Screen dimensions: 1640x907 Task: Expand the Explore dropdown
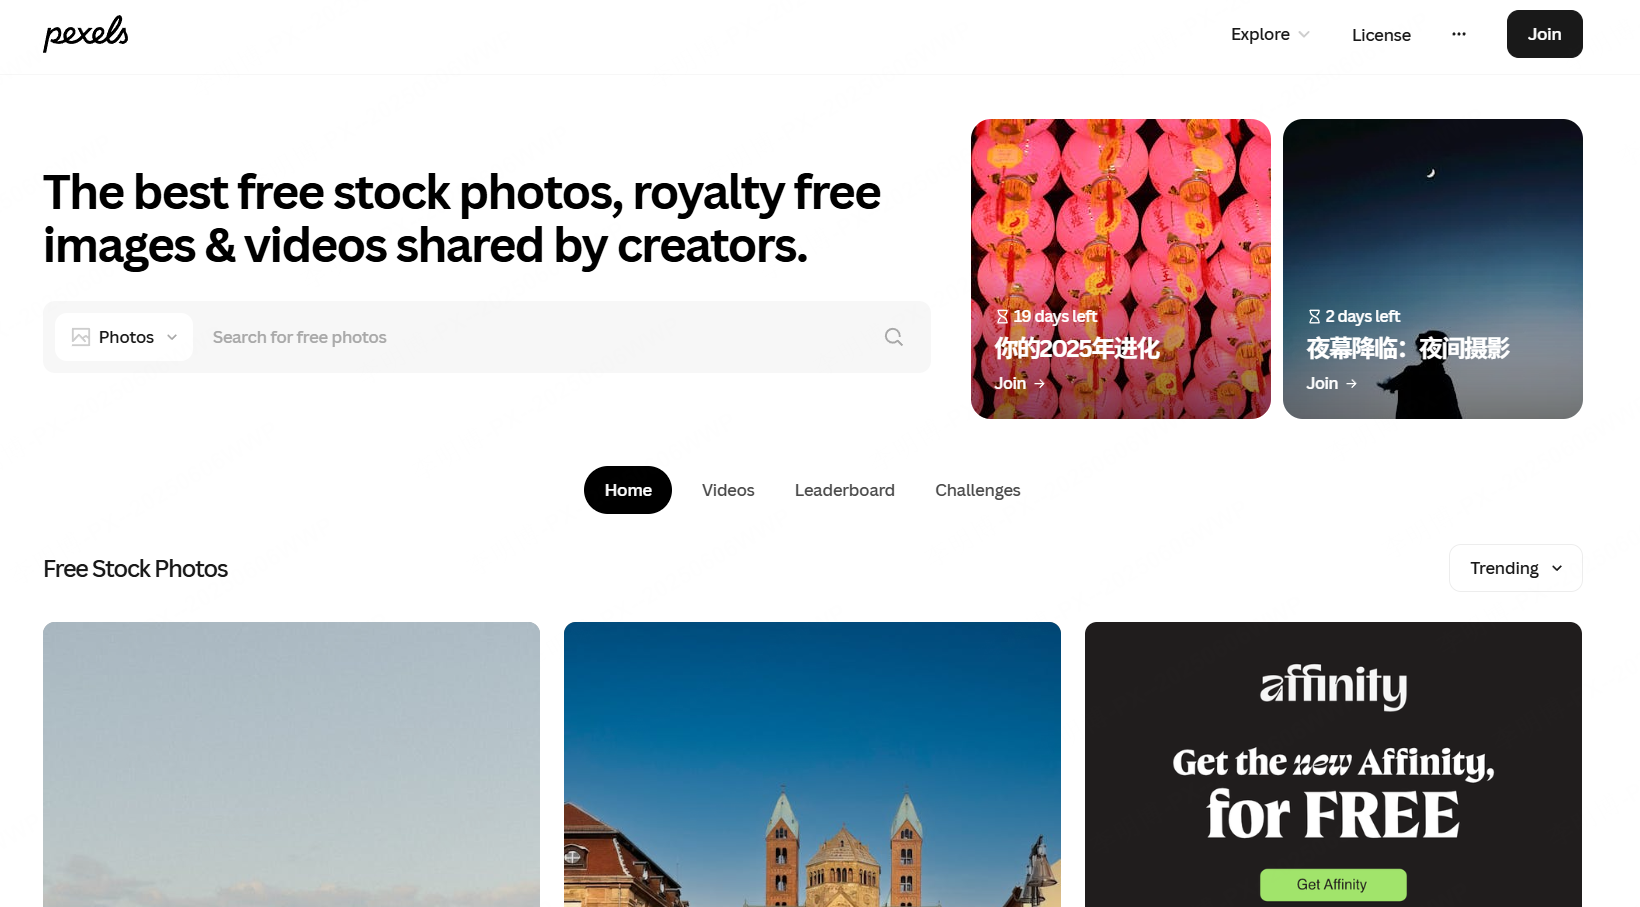[x=1270, y=34]
